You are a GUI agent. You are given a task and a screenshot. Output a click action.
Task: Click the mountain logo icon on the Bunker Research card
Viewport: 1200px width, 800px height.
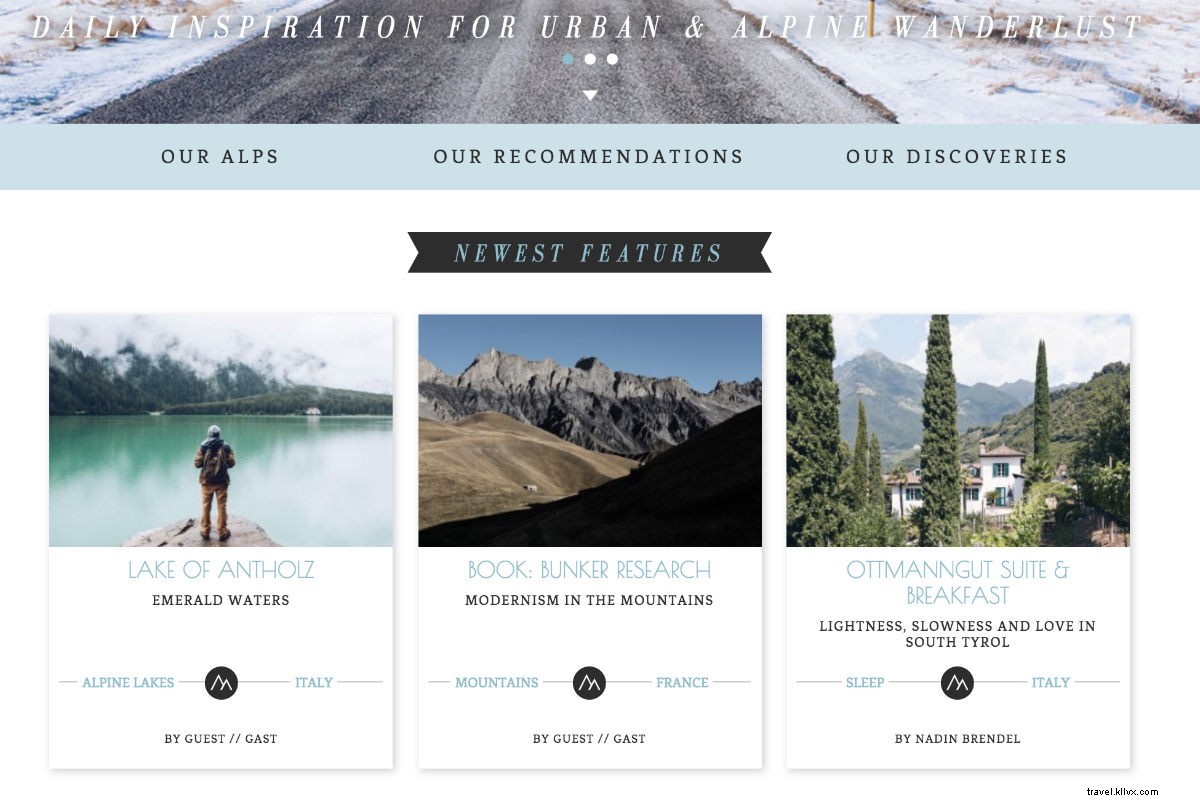point(590,682)
